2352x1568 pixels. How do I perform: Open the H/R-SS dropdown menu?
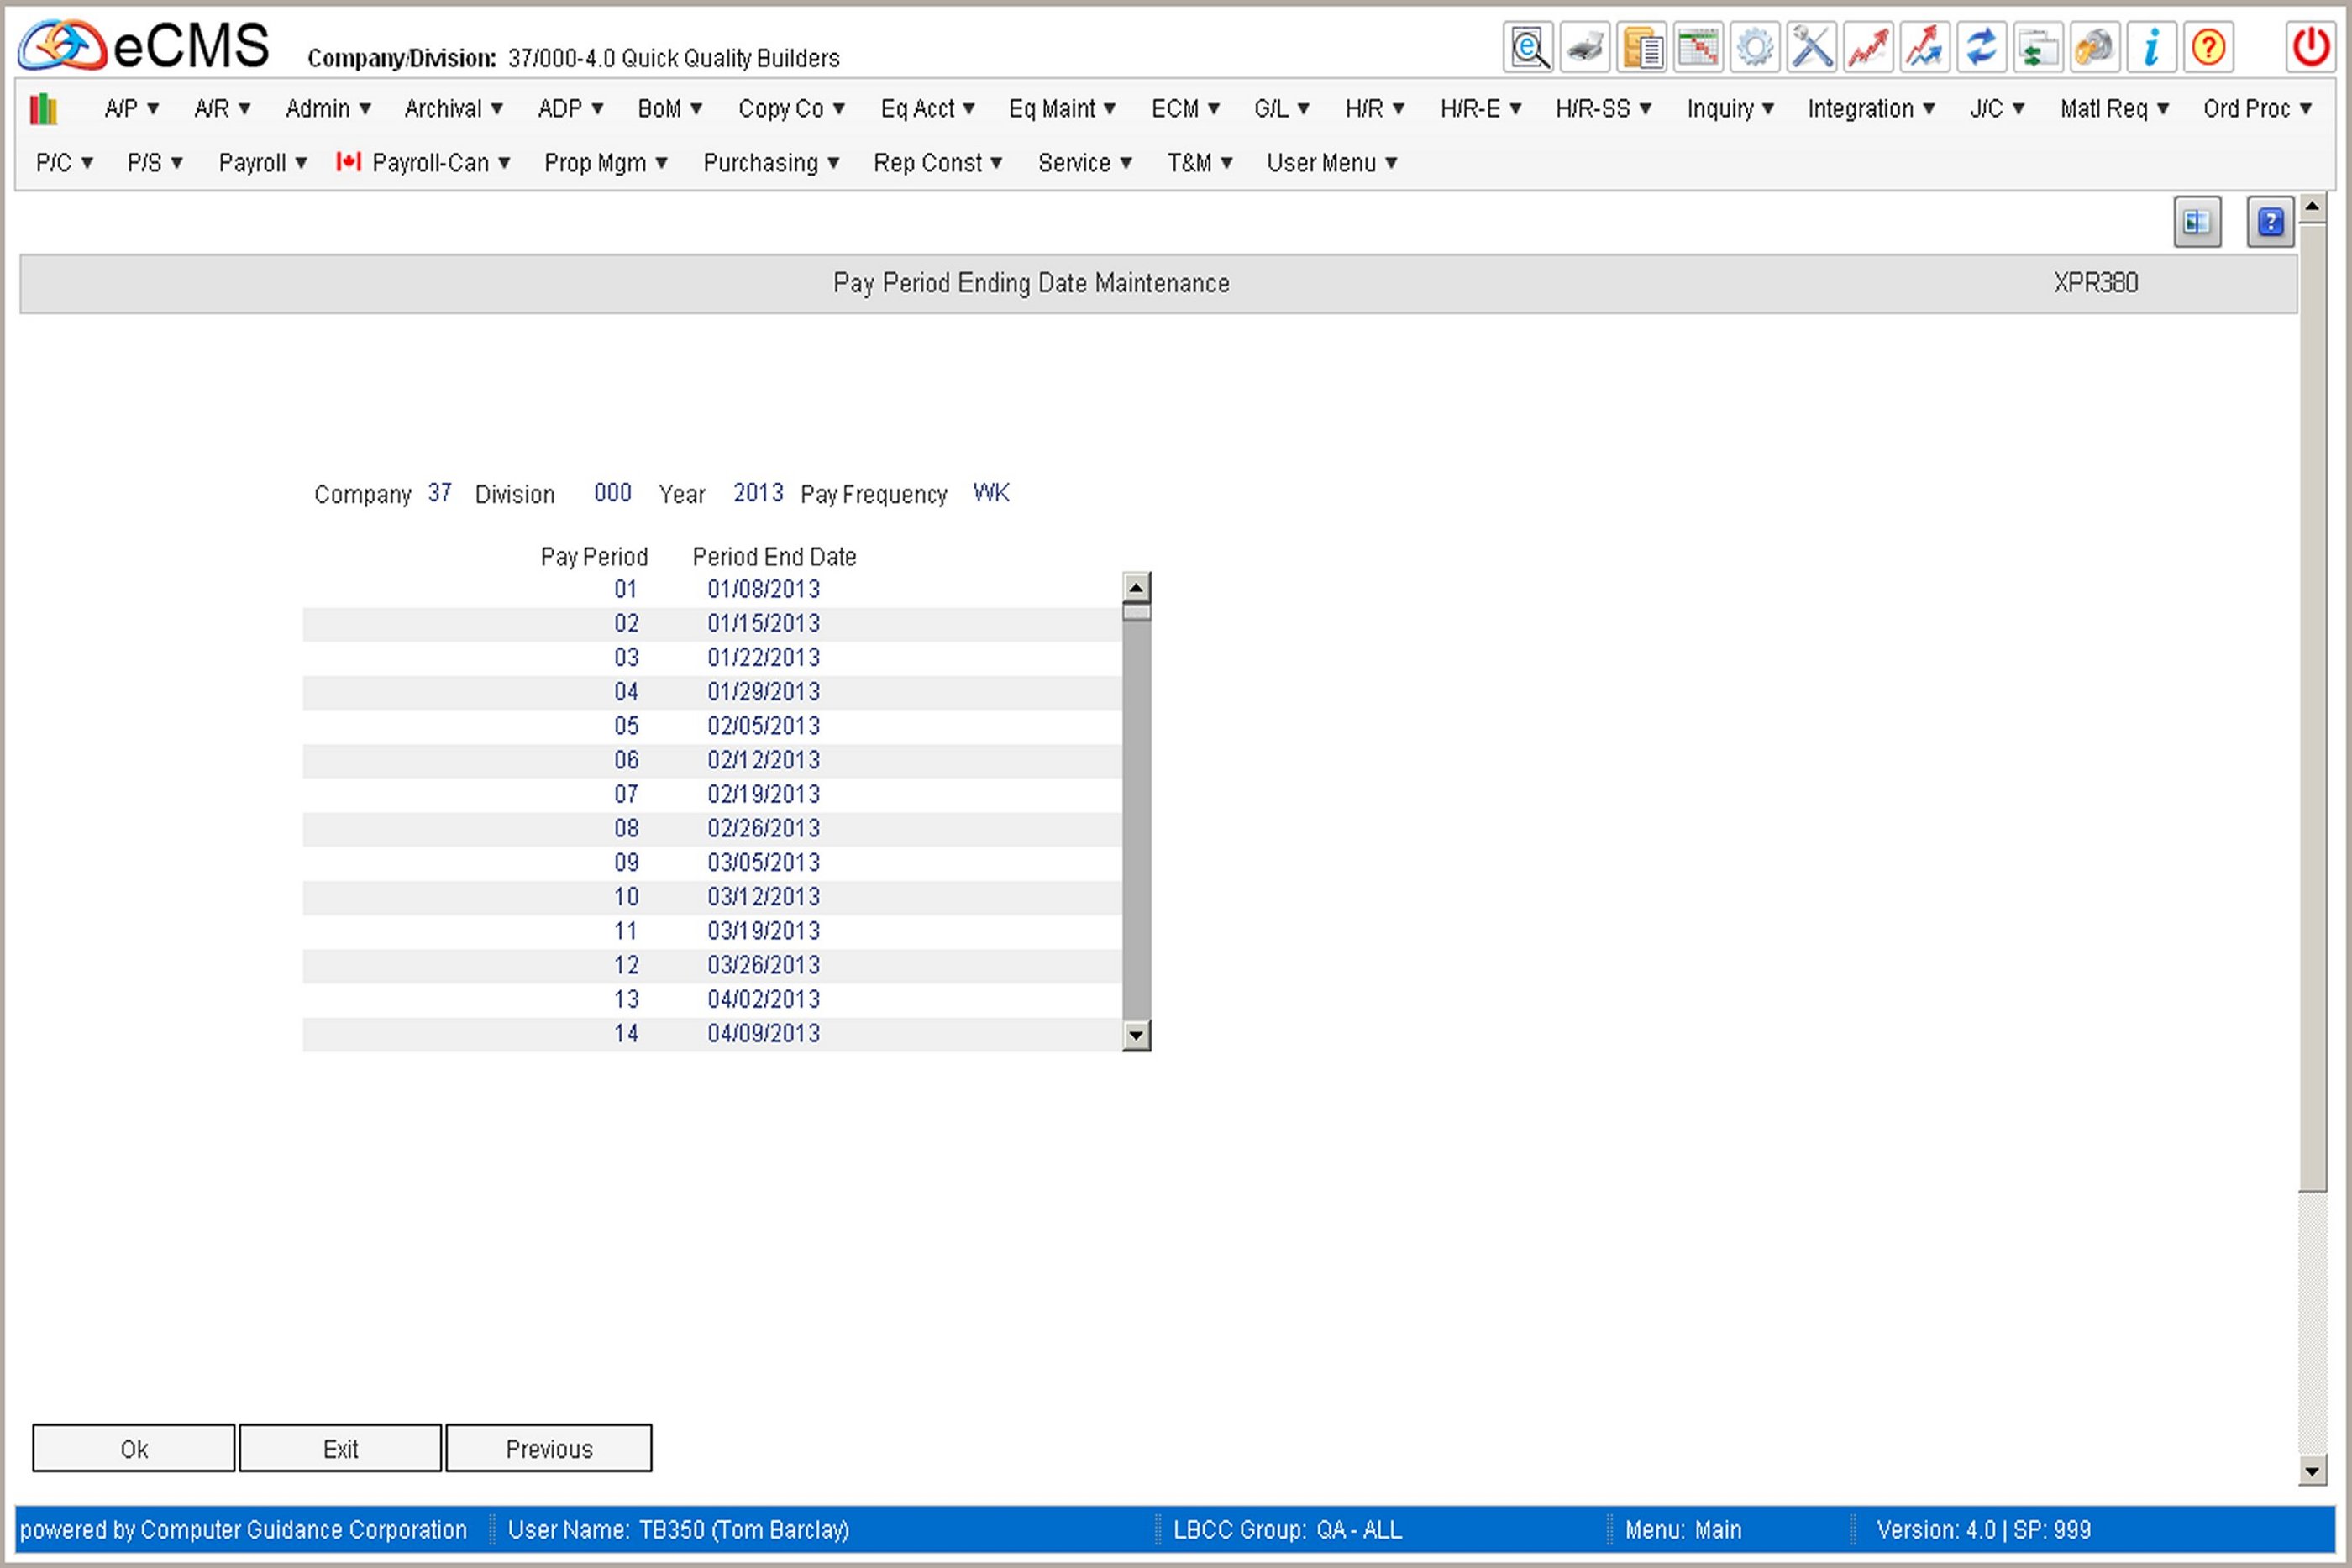tap(1602, 108)
